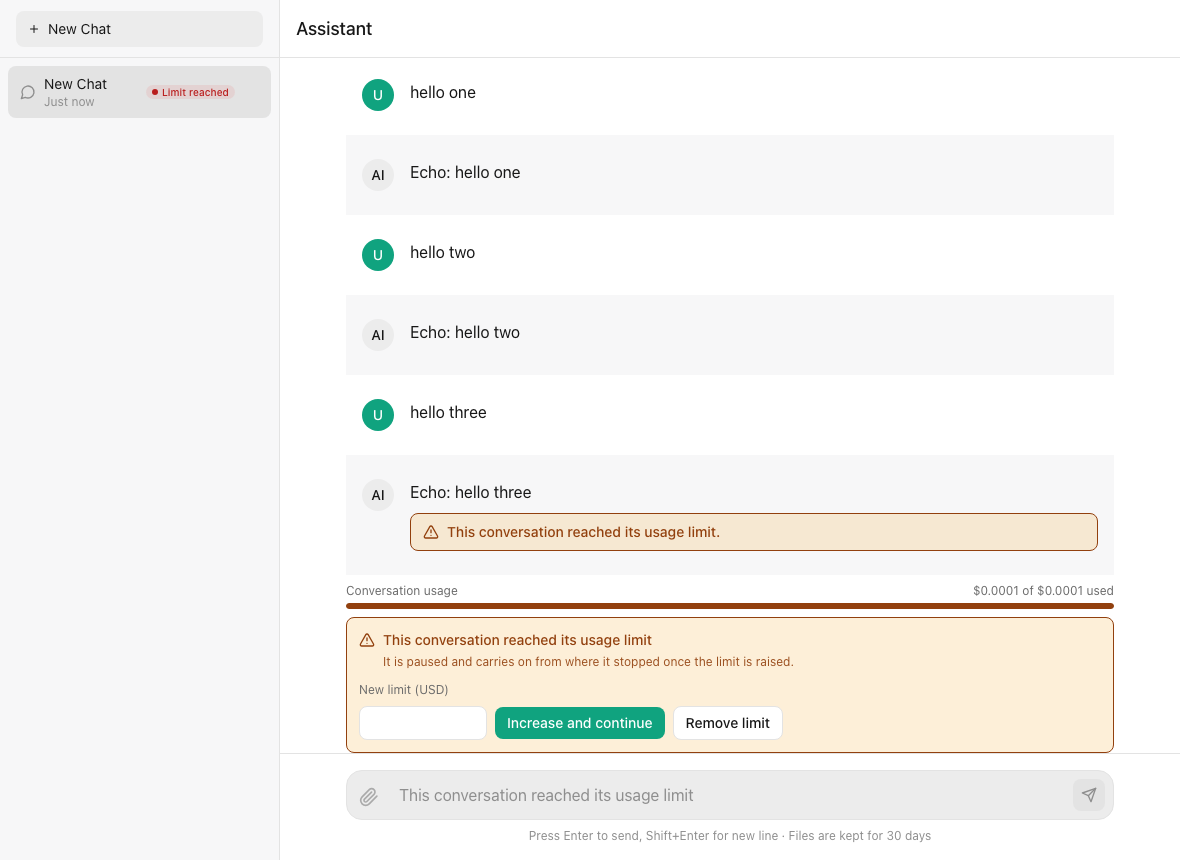The width and height of the screenshot is (1180, 860).
Task: Click warning triangle in the paused conversation panel
Action: click(x=366, y=640)
